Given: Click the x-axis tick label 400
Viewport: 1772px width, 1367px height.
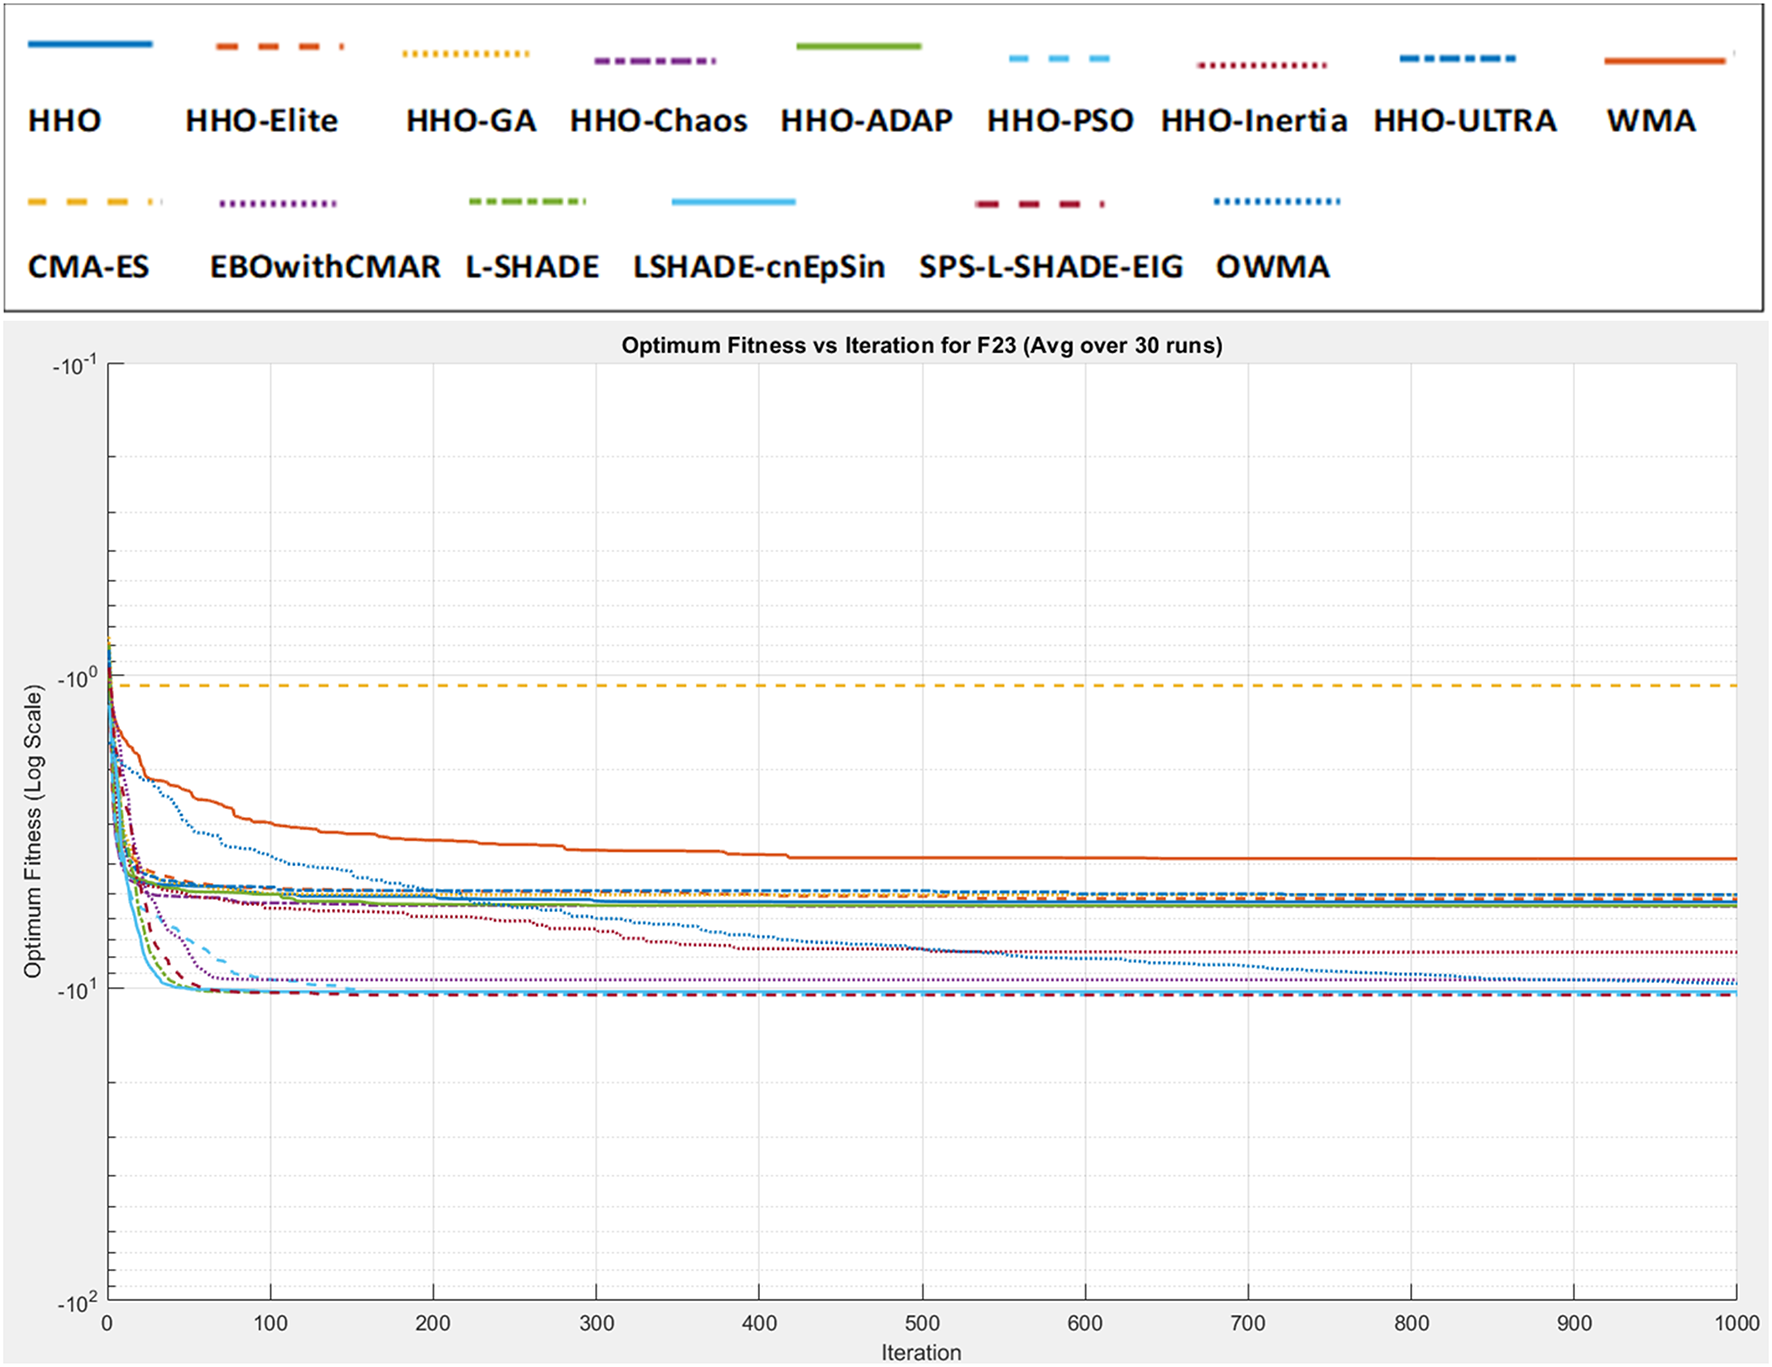Looking at the screenshot, I should coord(759,1323).
